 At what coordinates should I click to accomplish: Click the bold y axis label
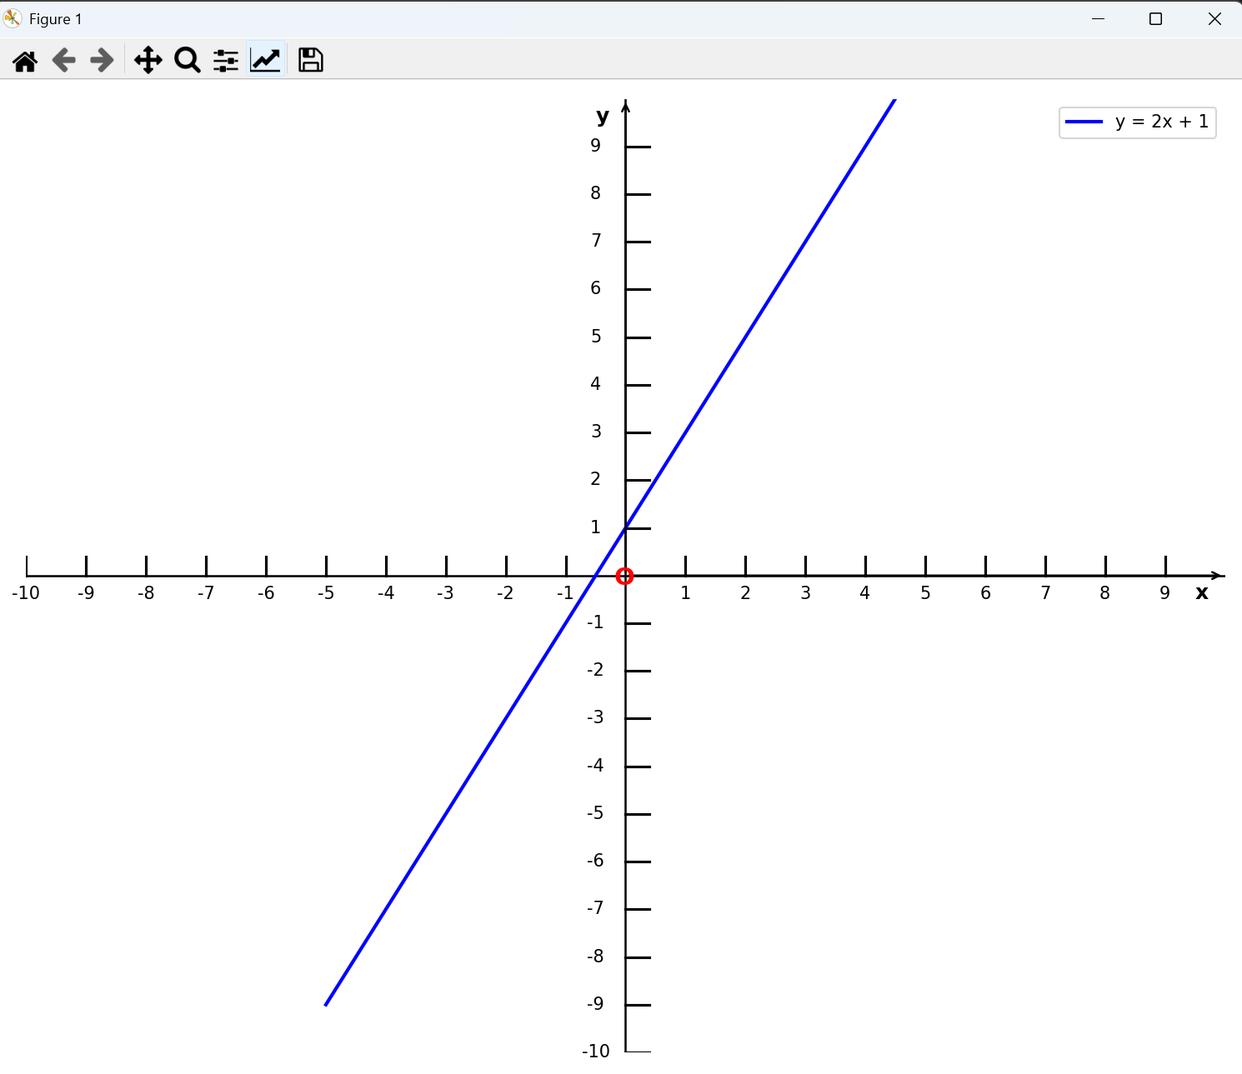tap(602, 116)
